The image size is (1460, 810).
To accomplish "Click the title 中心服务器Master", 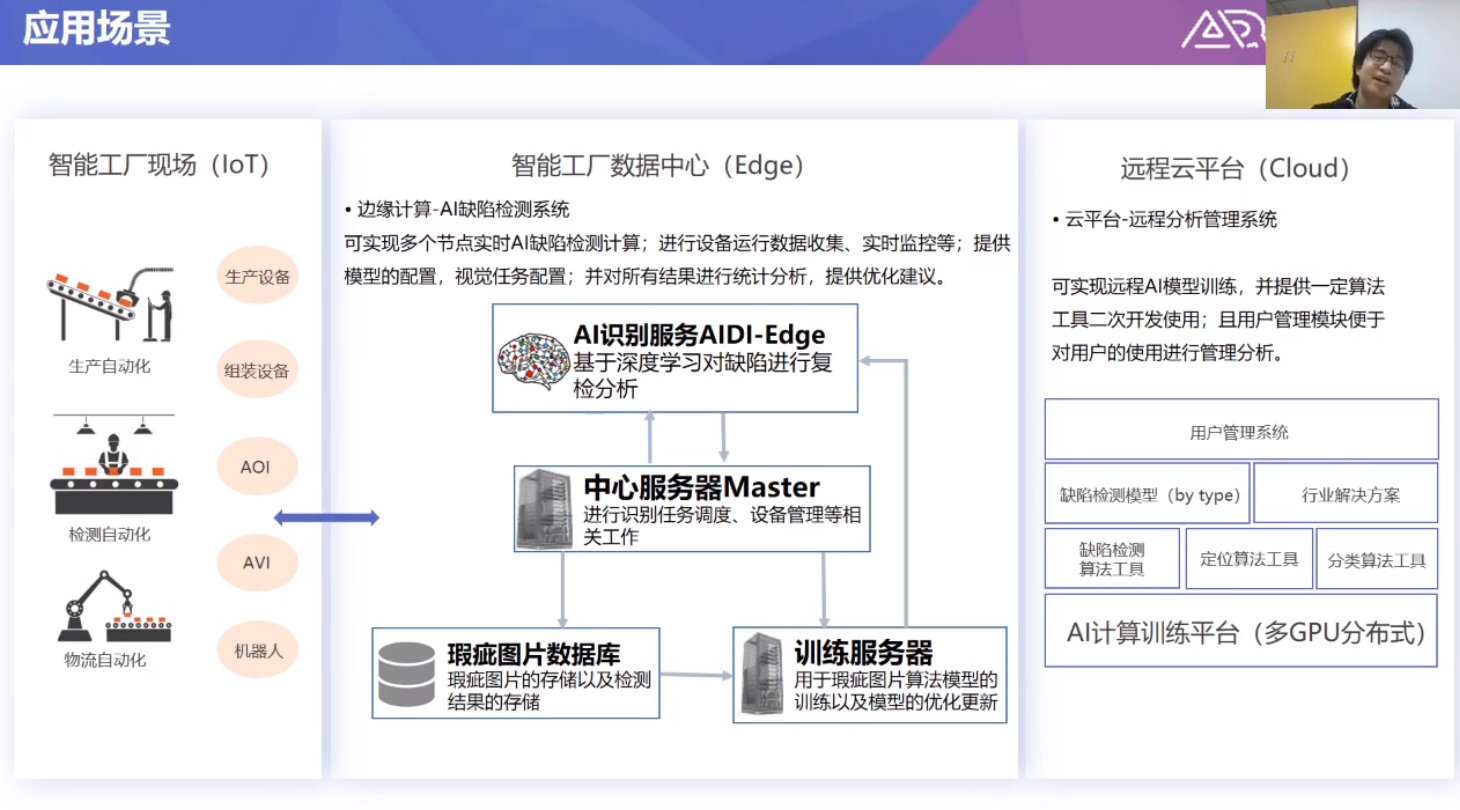I will (x=702, y=487).
